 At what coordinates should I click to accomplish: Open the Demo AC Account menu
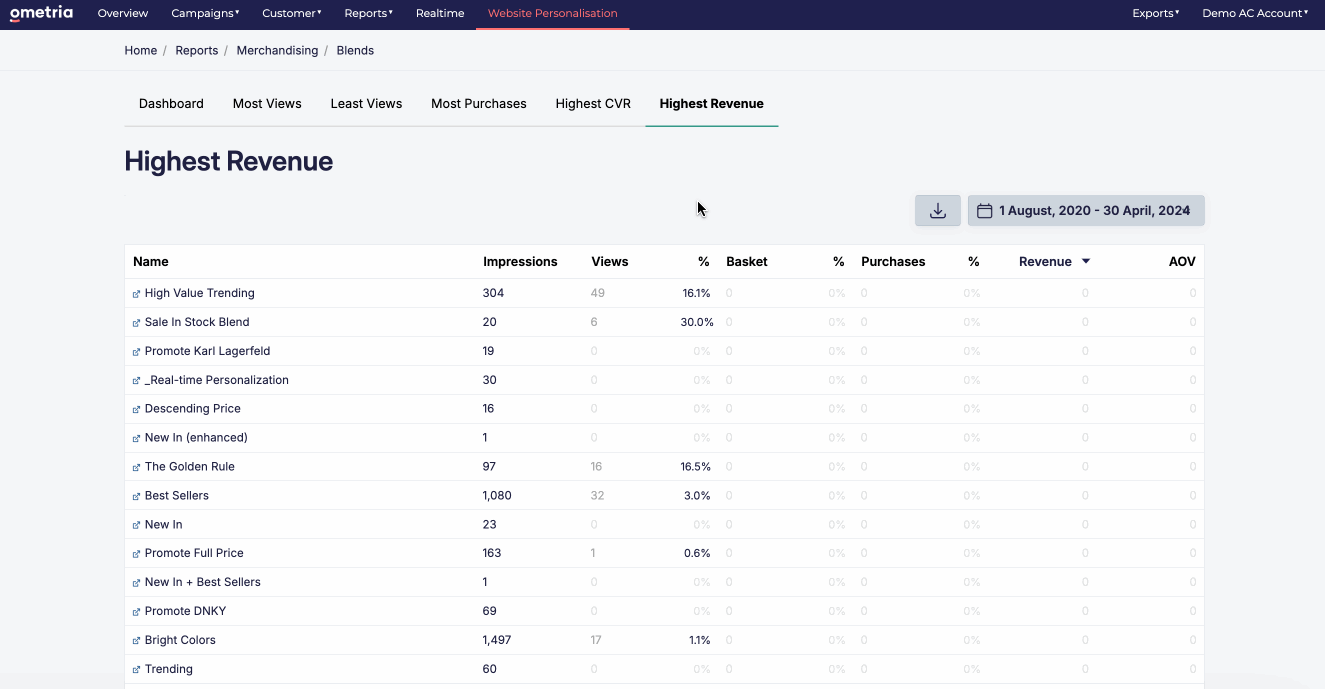(x=1255, y=13)
